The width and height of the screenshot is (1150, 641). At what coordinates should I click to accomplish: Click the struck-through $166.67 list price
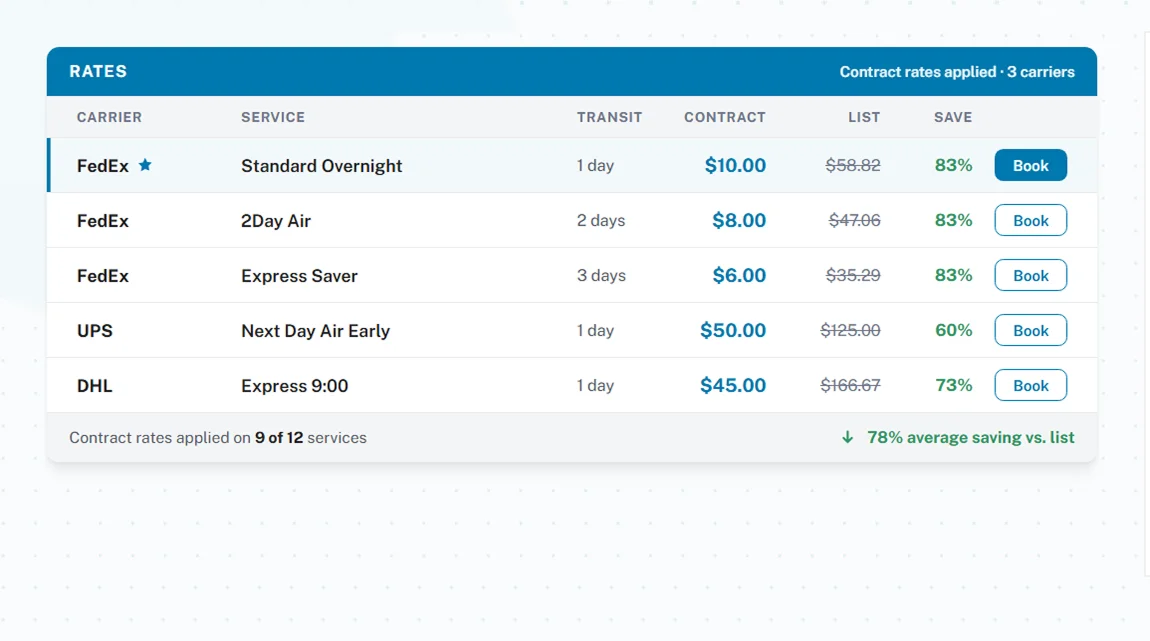click(850, 386)
